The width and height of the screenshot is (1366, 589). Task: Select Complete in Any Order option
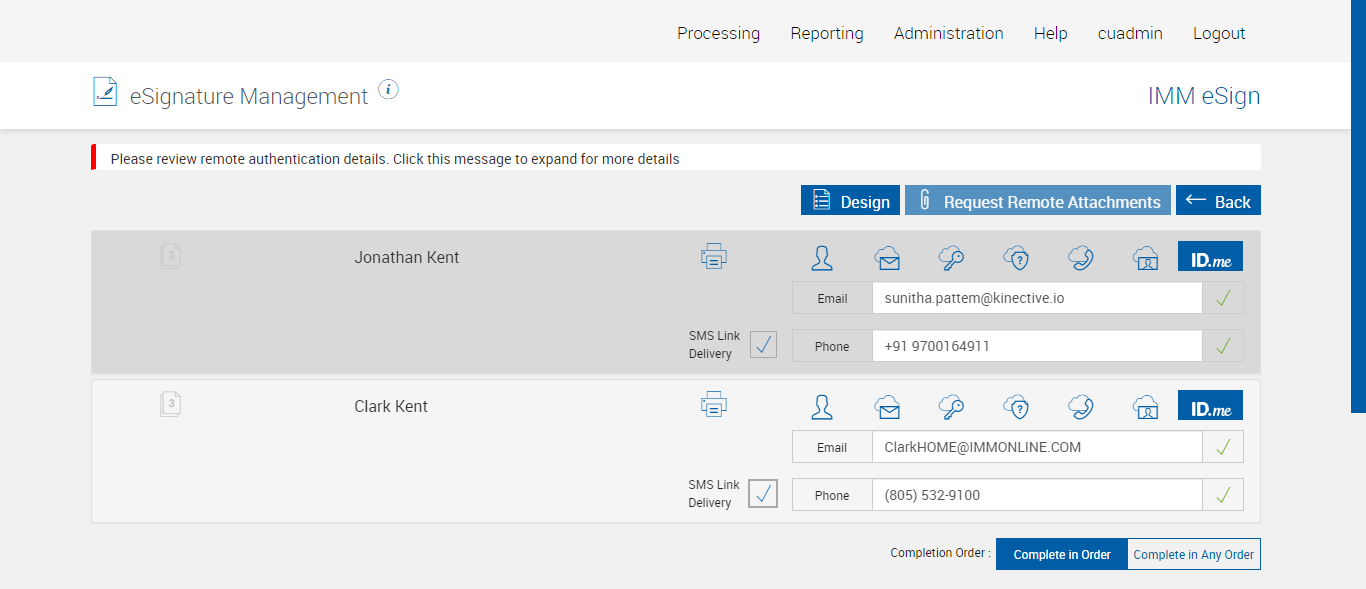click(1193, 554)
